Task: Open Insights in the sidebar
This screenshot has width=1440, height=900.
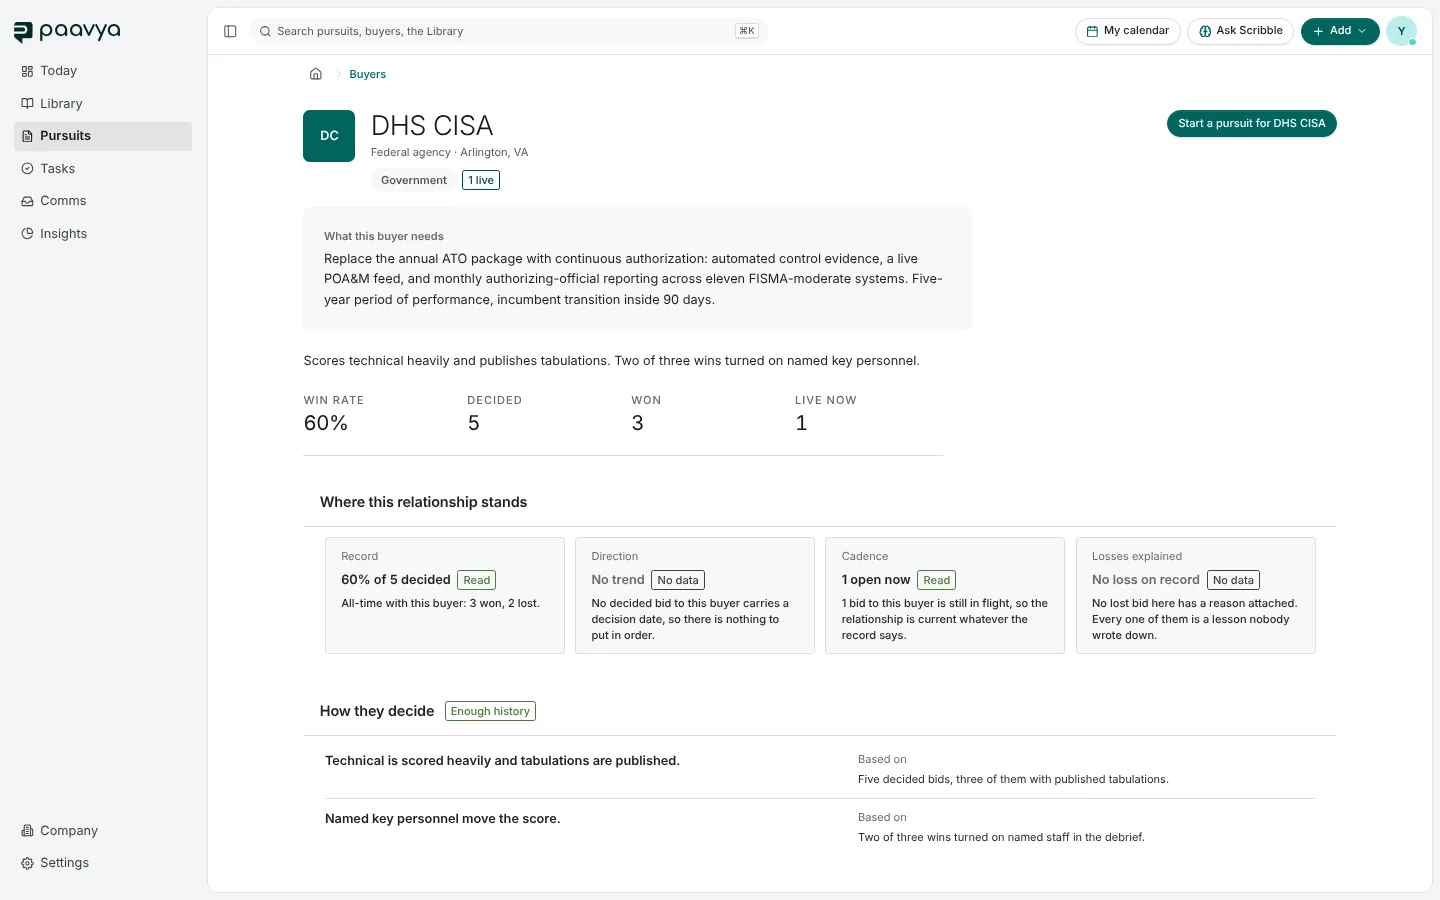Action: tap(103, 234)
